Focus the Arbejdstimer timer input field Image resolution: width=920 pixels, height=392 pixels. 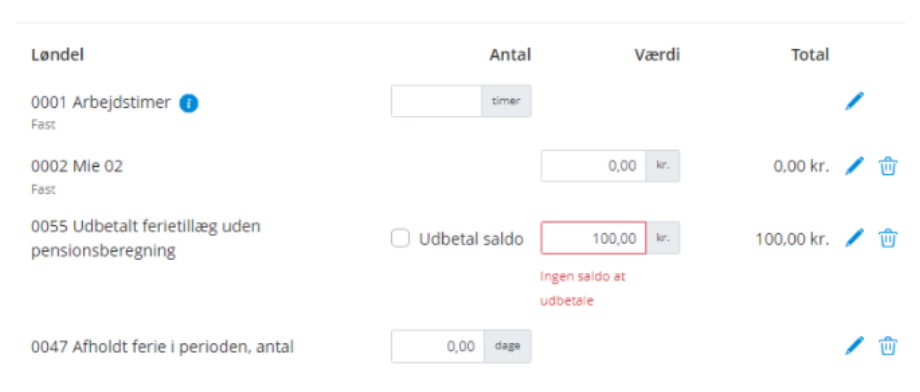click(437, 102)
